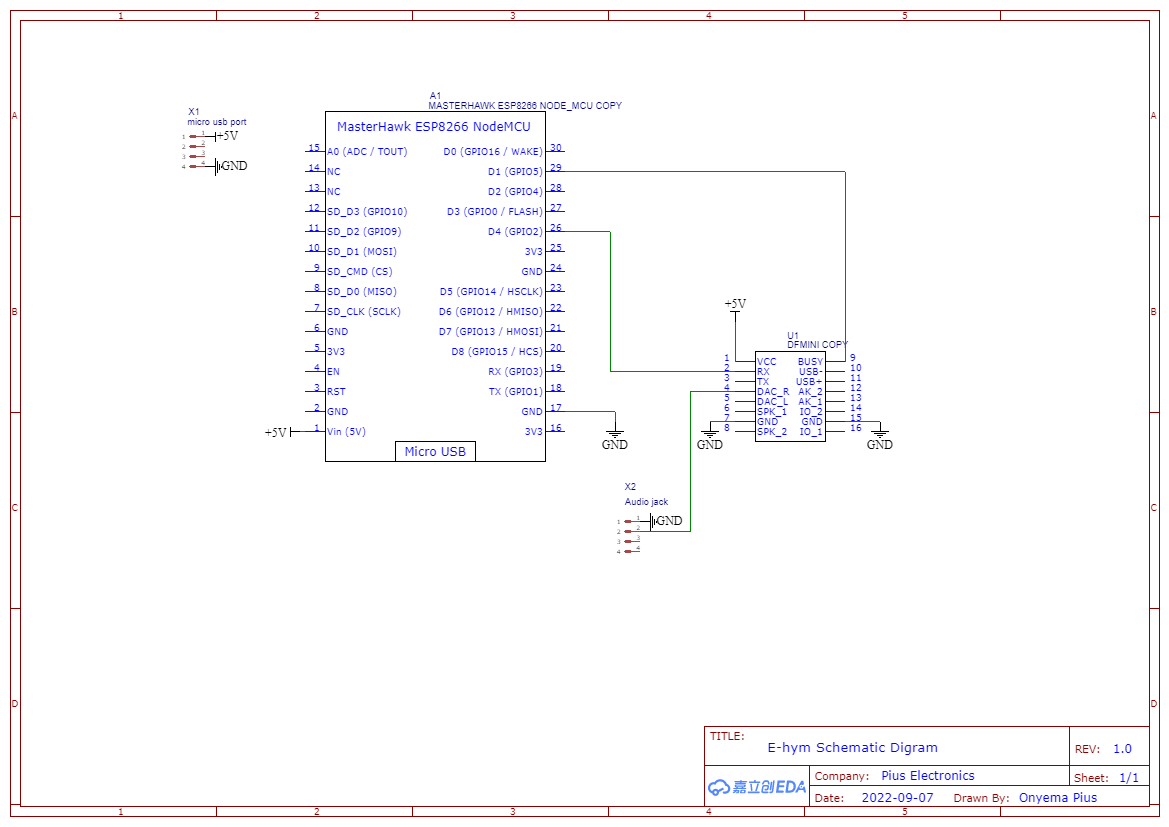
Task: Select the Micro USB label on the NodeMCU
Action: pos(435,451)
